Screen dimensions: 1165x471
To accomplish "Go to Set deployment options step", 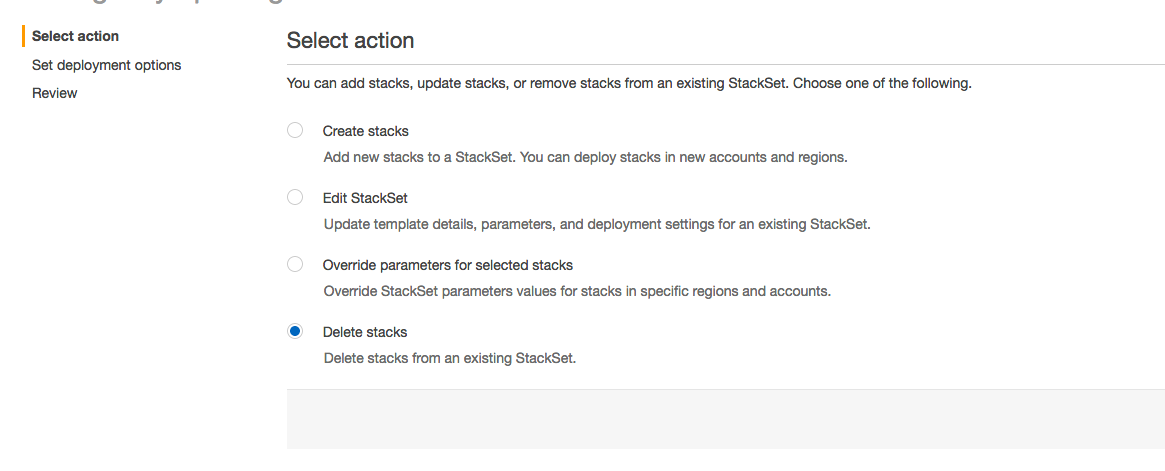I will 106,65.
